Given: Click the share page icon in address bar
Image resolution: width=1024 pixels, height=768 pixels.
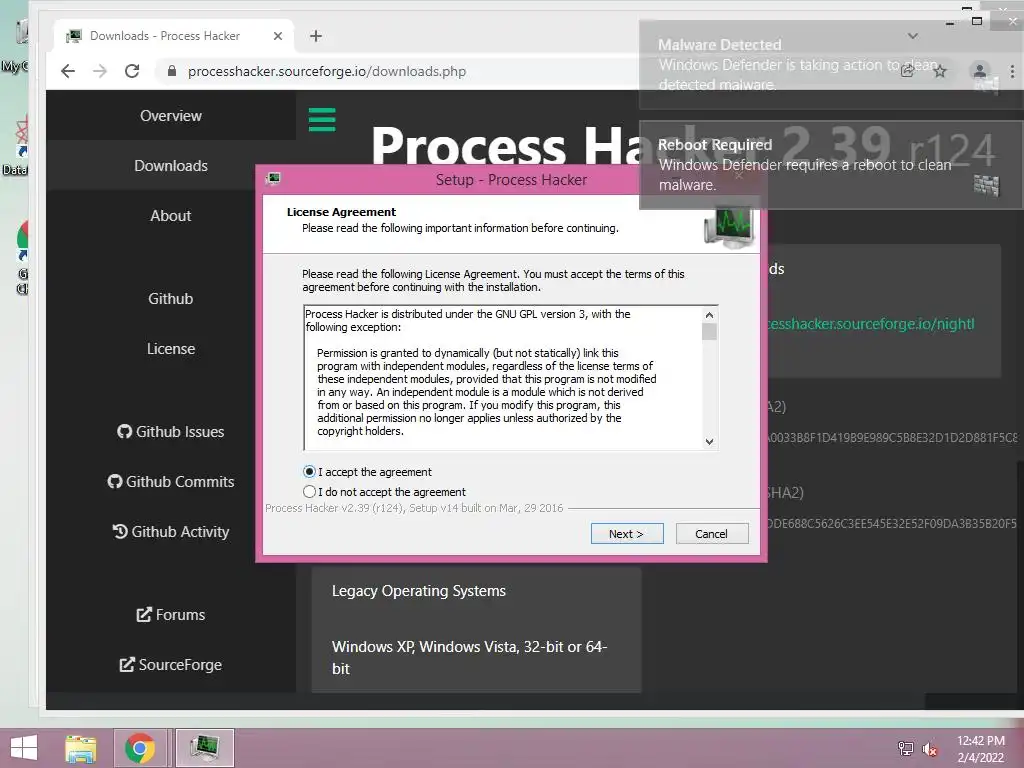Looking at the screenshot, I should 908,71.
